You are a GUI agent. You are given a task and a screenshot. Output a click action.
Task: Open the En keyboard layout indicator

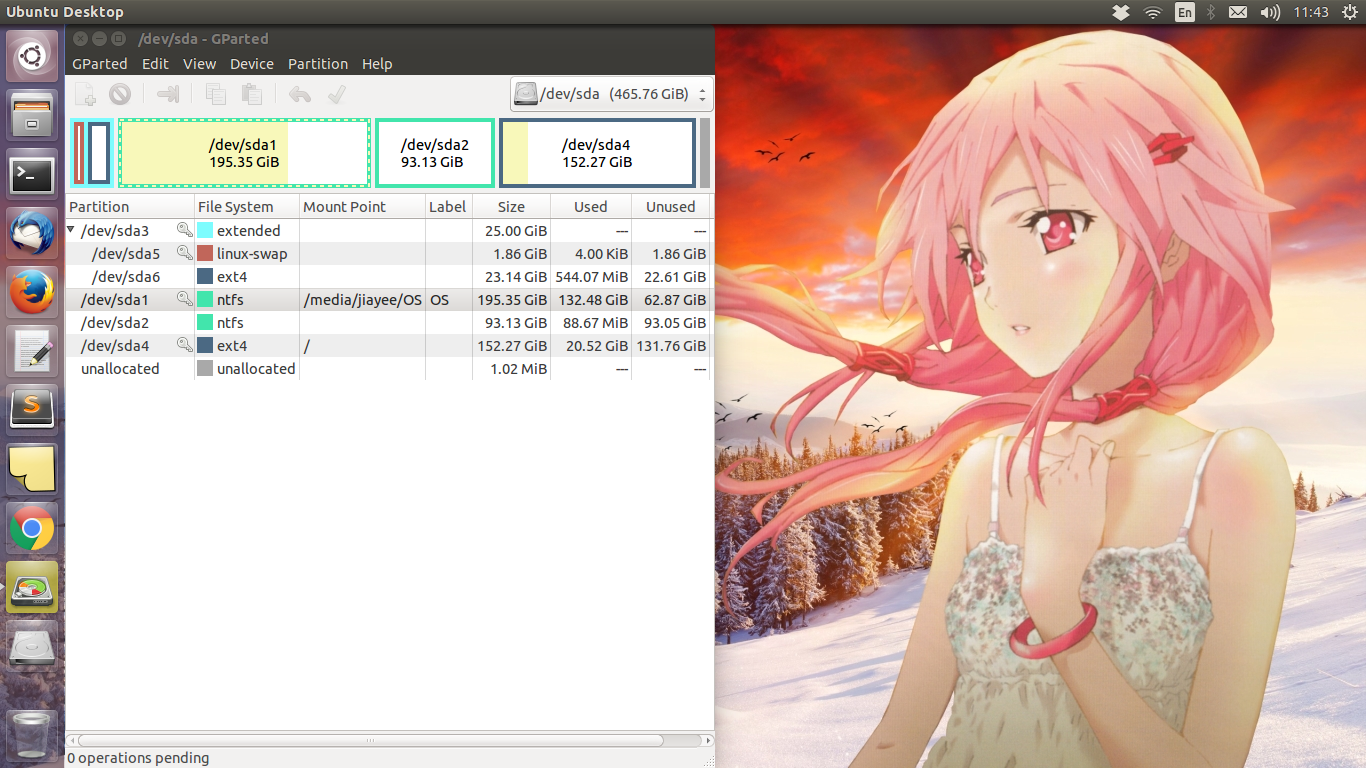click(1185, 12)
